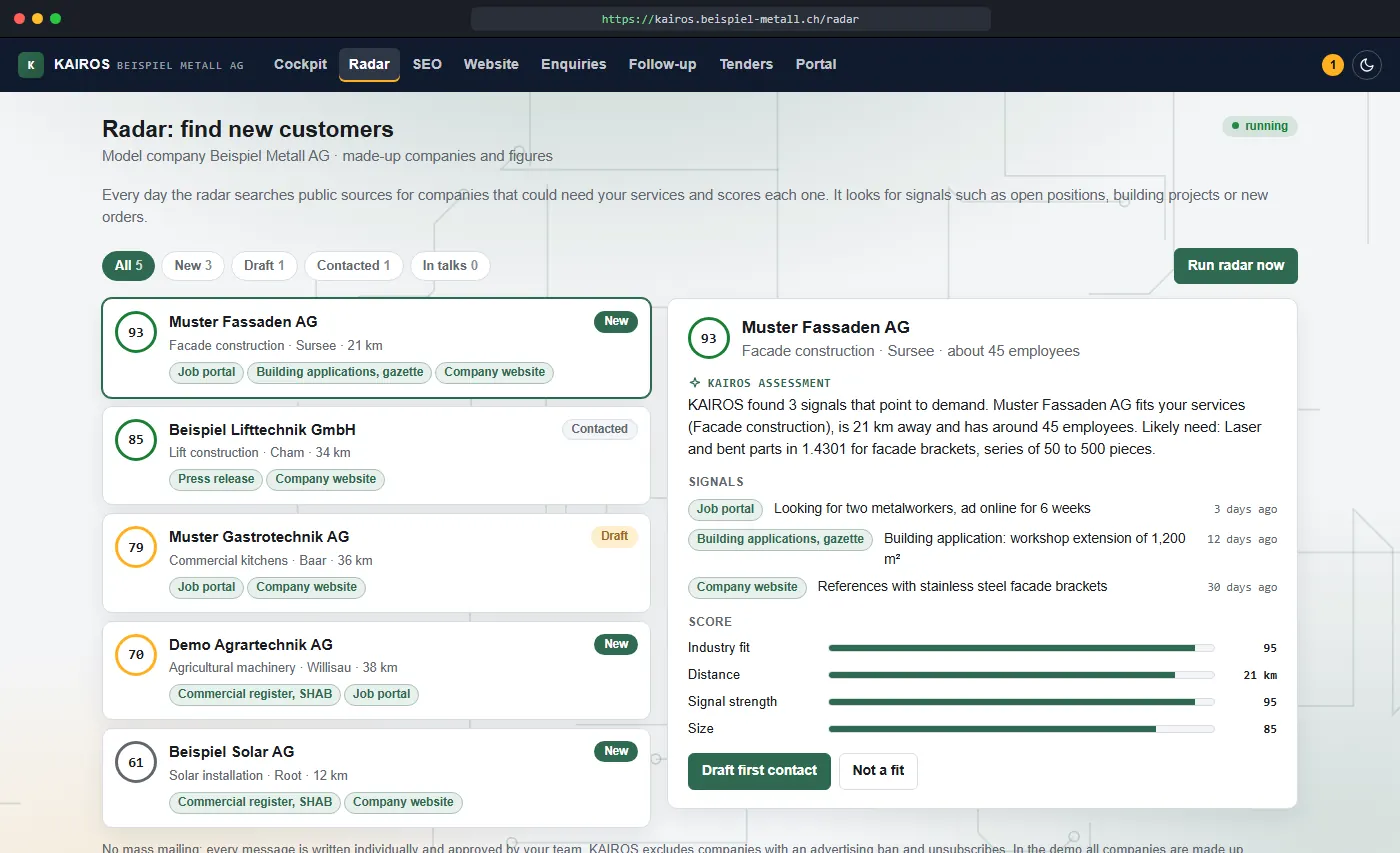Click the Signal strength score bar
The height and width of the screenshot is (853, 1400).
coord(1021,702)
